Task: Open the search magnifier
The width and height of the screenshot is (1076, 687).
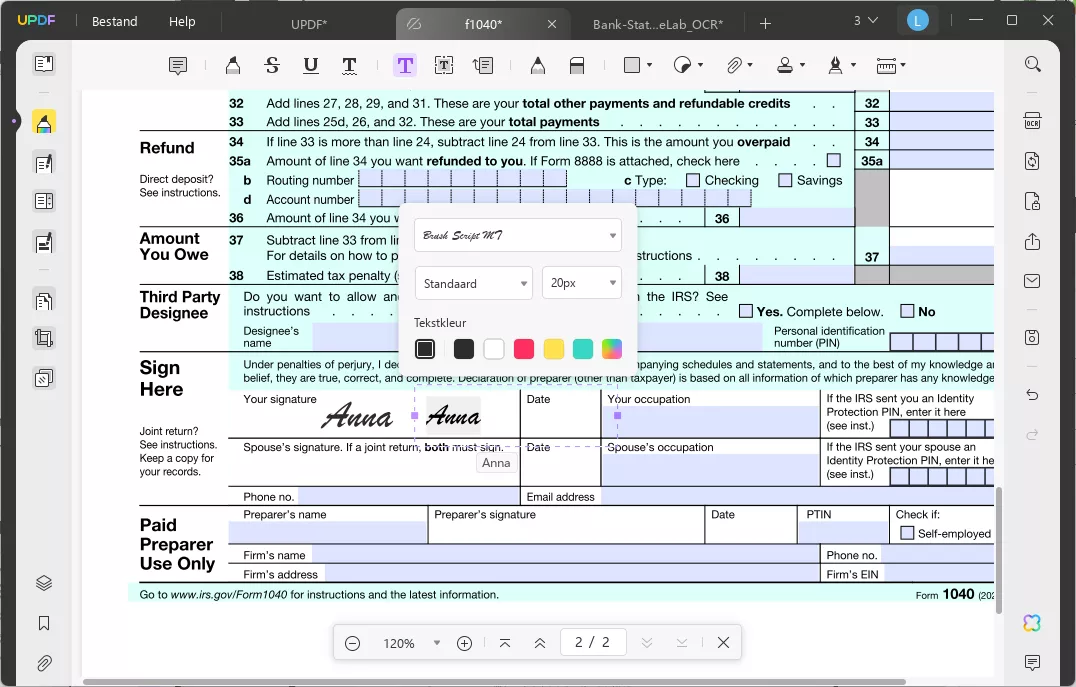Action: [1033, 65]
